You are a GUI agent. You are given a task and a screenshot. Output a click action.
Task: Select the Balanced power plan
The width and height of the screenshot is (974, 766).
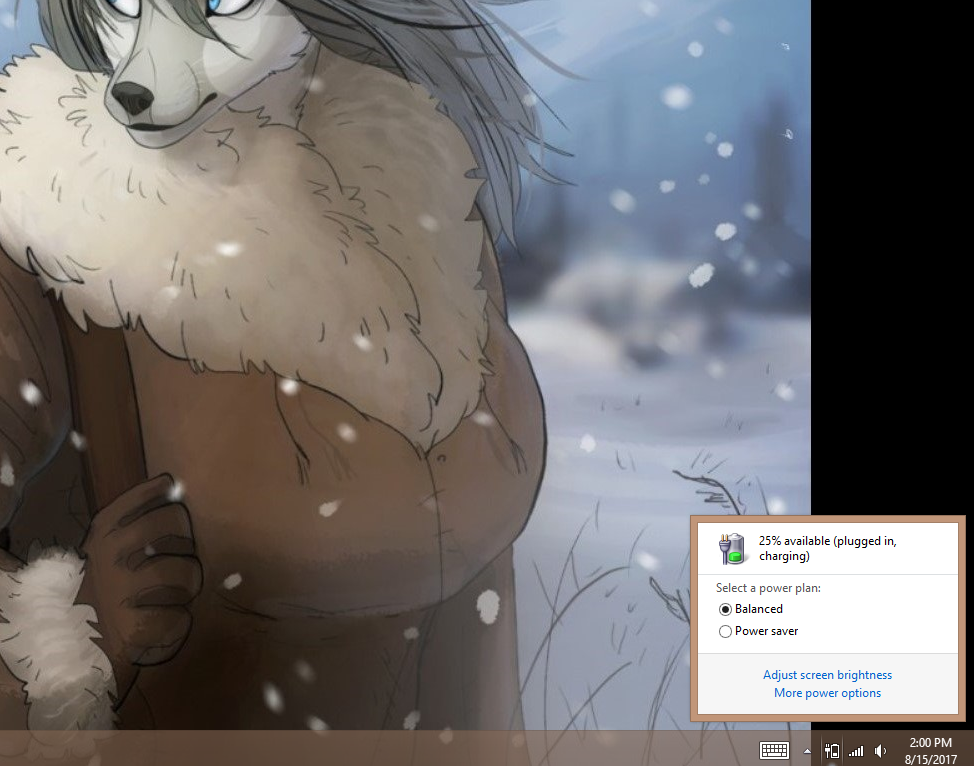tap(726, 609)
